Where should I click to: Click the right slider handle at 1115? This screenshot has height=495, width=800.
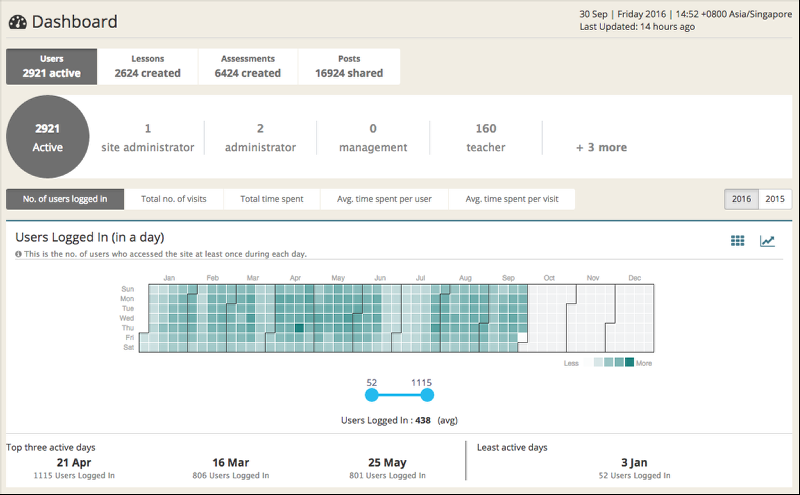click(x=427, y=395)
